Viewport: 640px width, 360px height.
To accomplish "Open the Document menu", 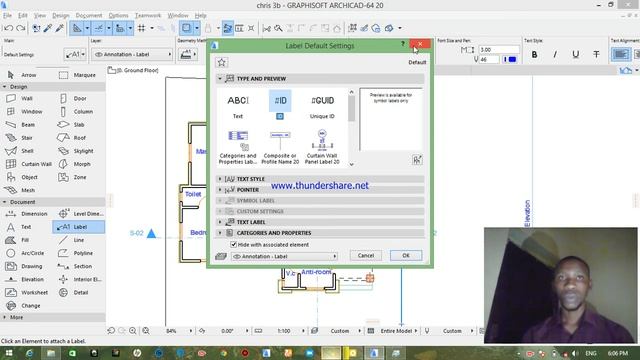I will [89, 16].
